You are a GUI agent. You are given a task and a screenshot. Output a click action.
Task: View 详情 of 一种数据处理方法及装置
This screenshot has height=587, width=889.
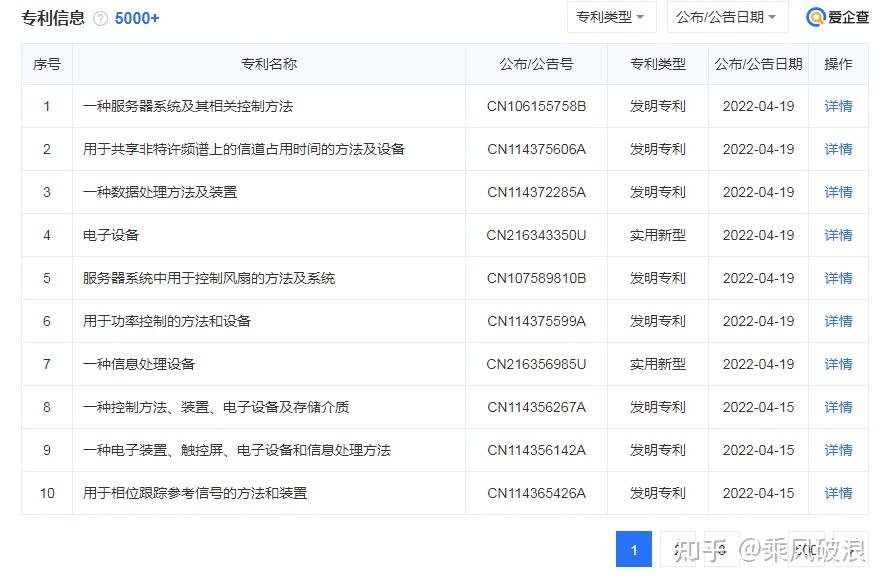(838, 192)
